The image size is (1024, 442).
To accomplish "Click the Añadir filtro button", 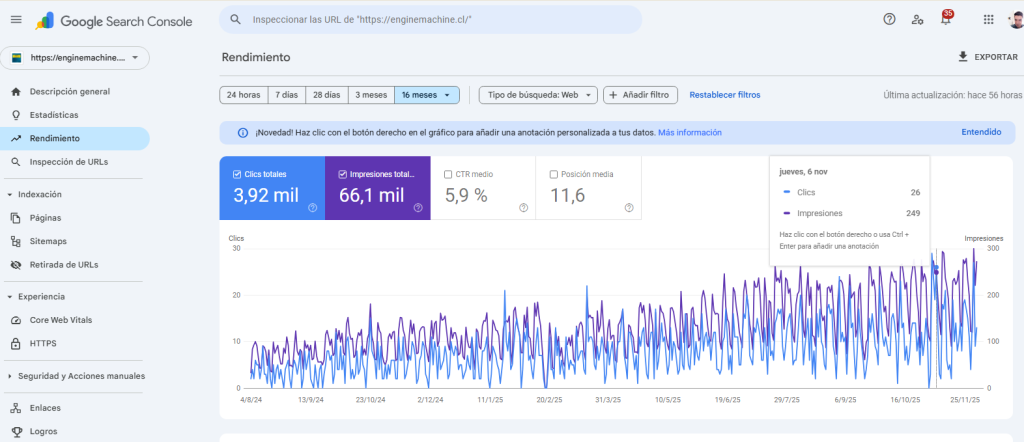I will (641, 95).
